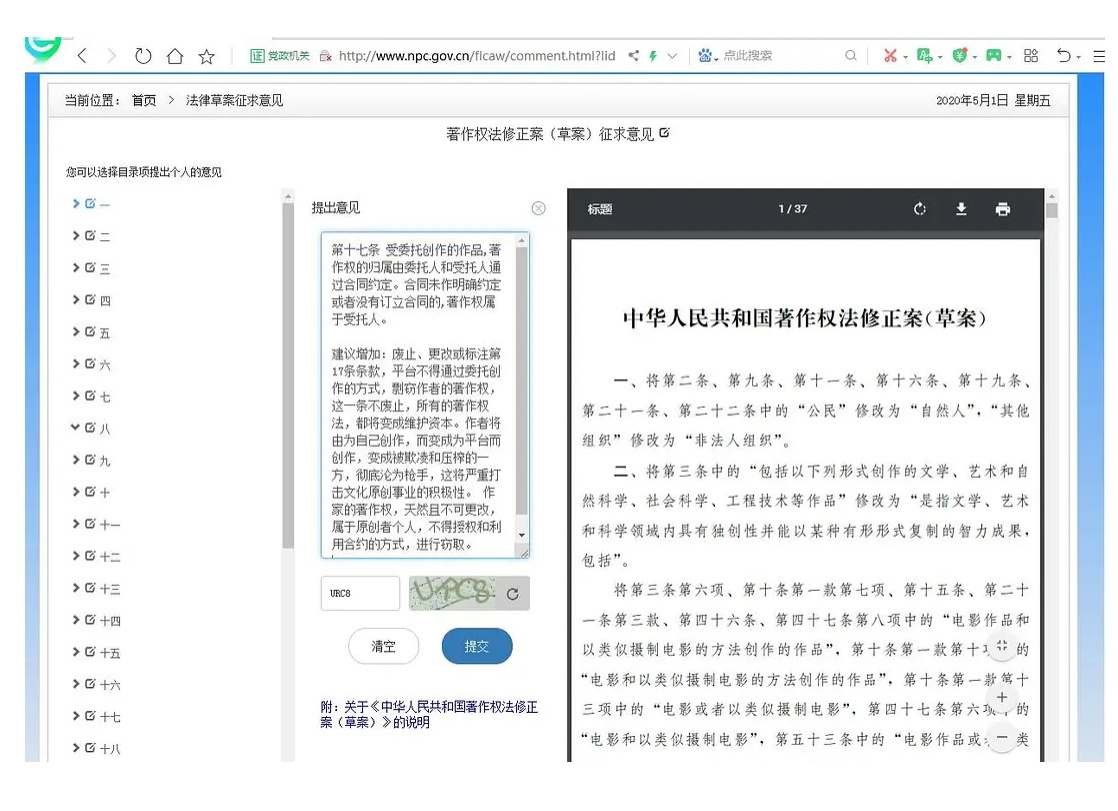Reload the page with refresh icon
1118x811 pixels.
(143, 56)
